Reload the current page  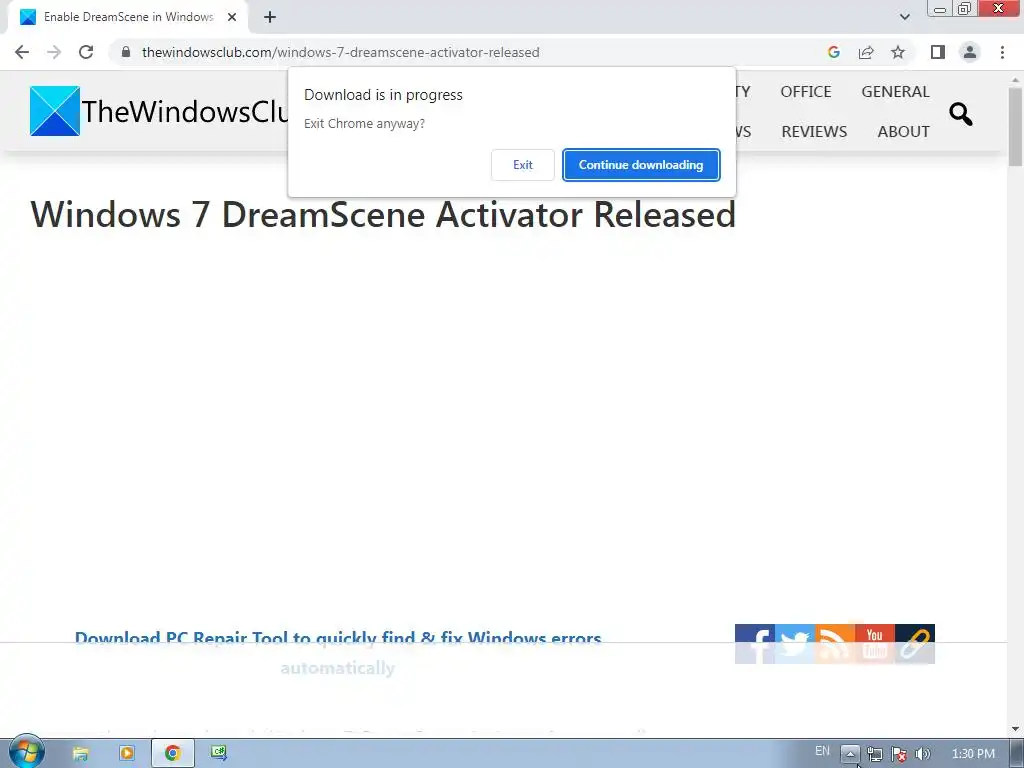click(x=86, y=52)
